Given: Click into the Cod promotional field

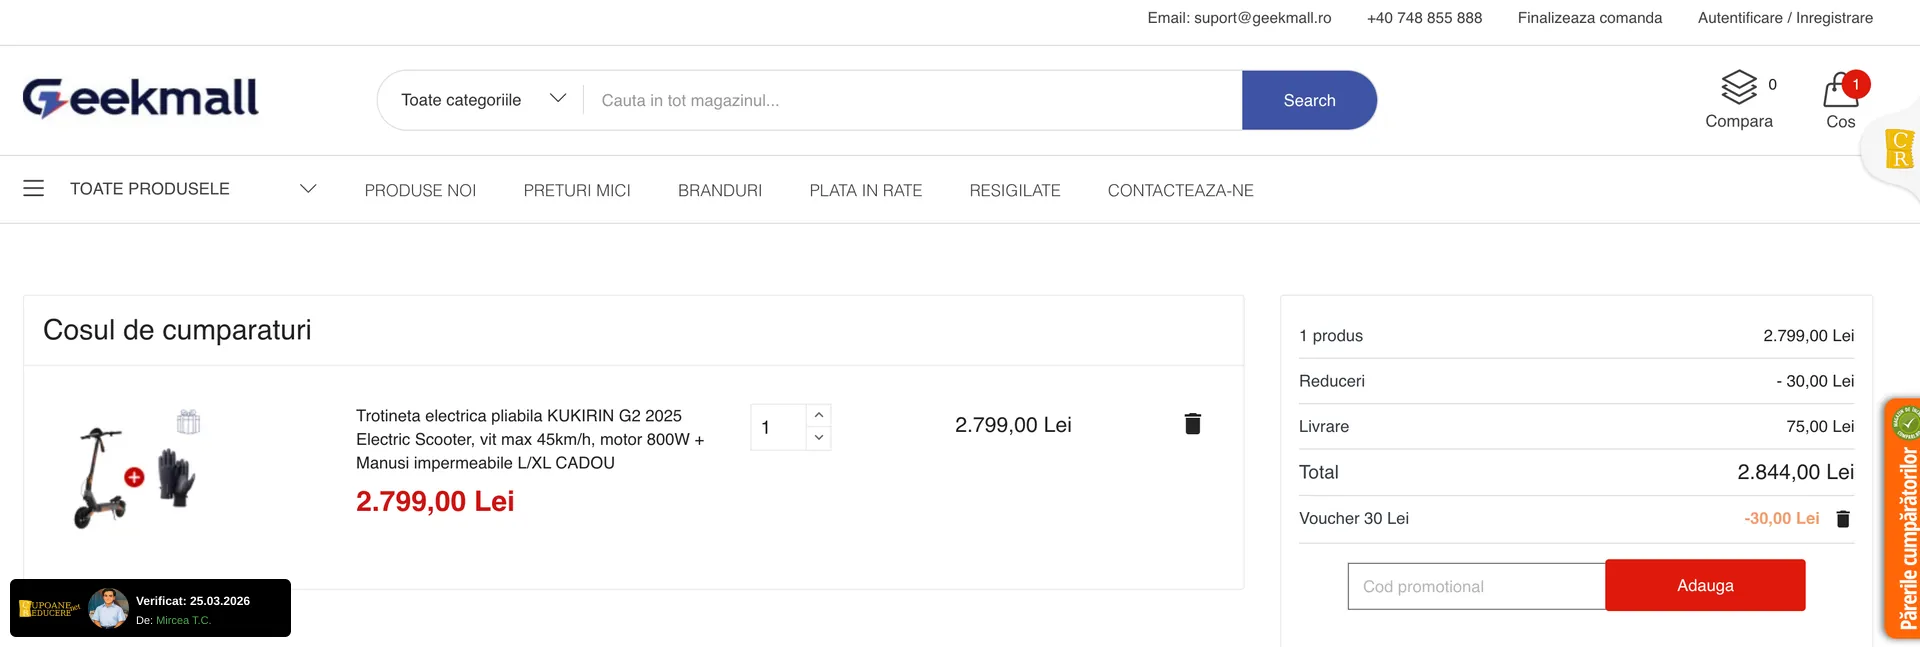Looking at the screenshot, I should (1476, 586).
